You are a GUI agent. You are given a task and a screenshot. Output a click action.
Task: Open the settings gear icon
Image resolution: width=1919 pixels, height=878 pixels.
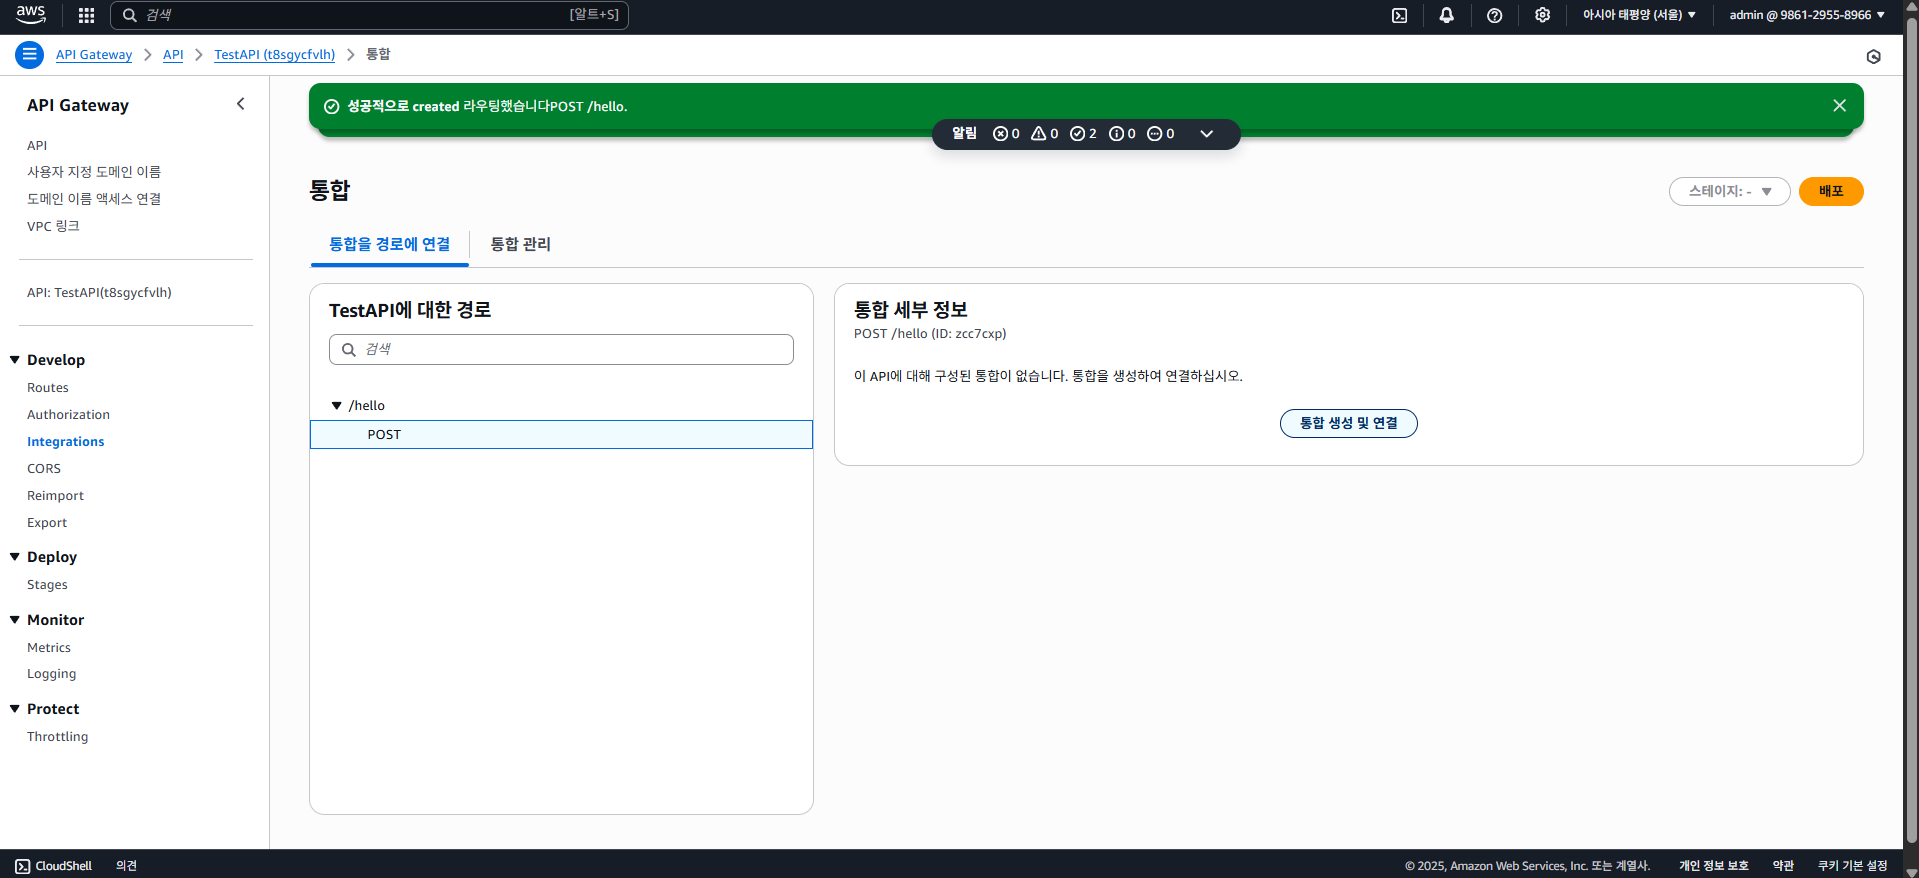point(1542,15)
